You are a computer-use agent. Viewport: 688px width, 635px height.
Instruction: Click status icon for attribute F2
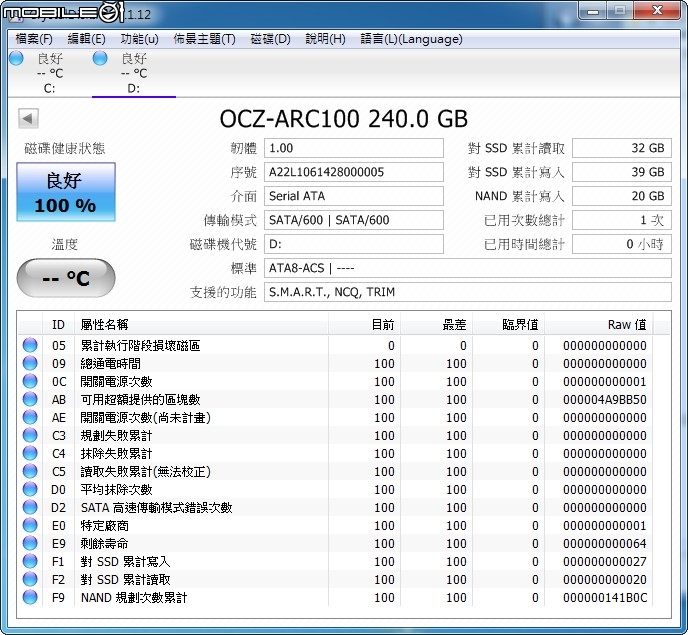tap(30, 579)
